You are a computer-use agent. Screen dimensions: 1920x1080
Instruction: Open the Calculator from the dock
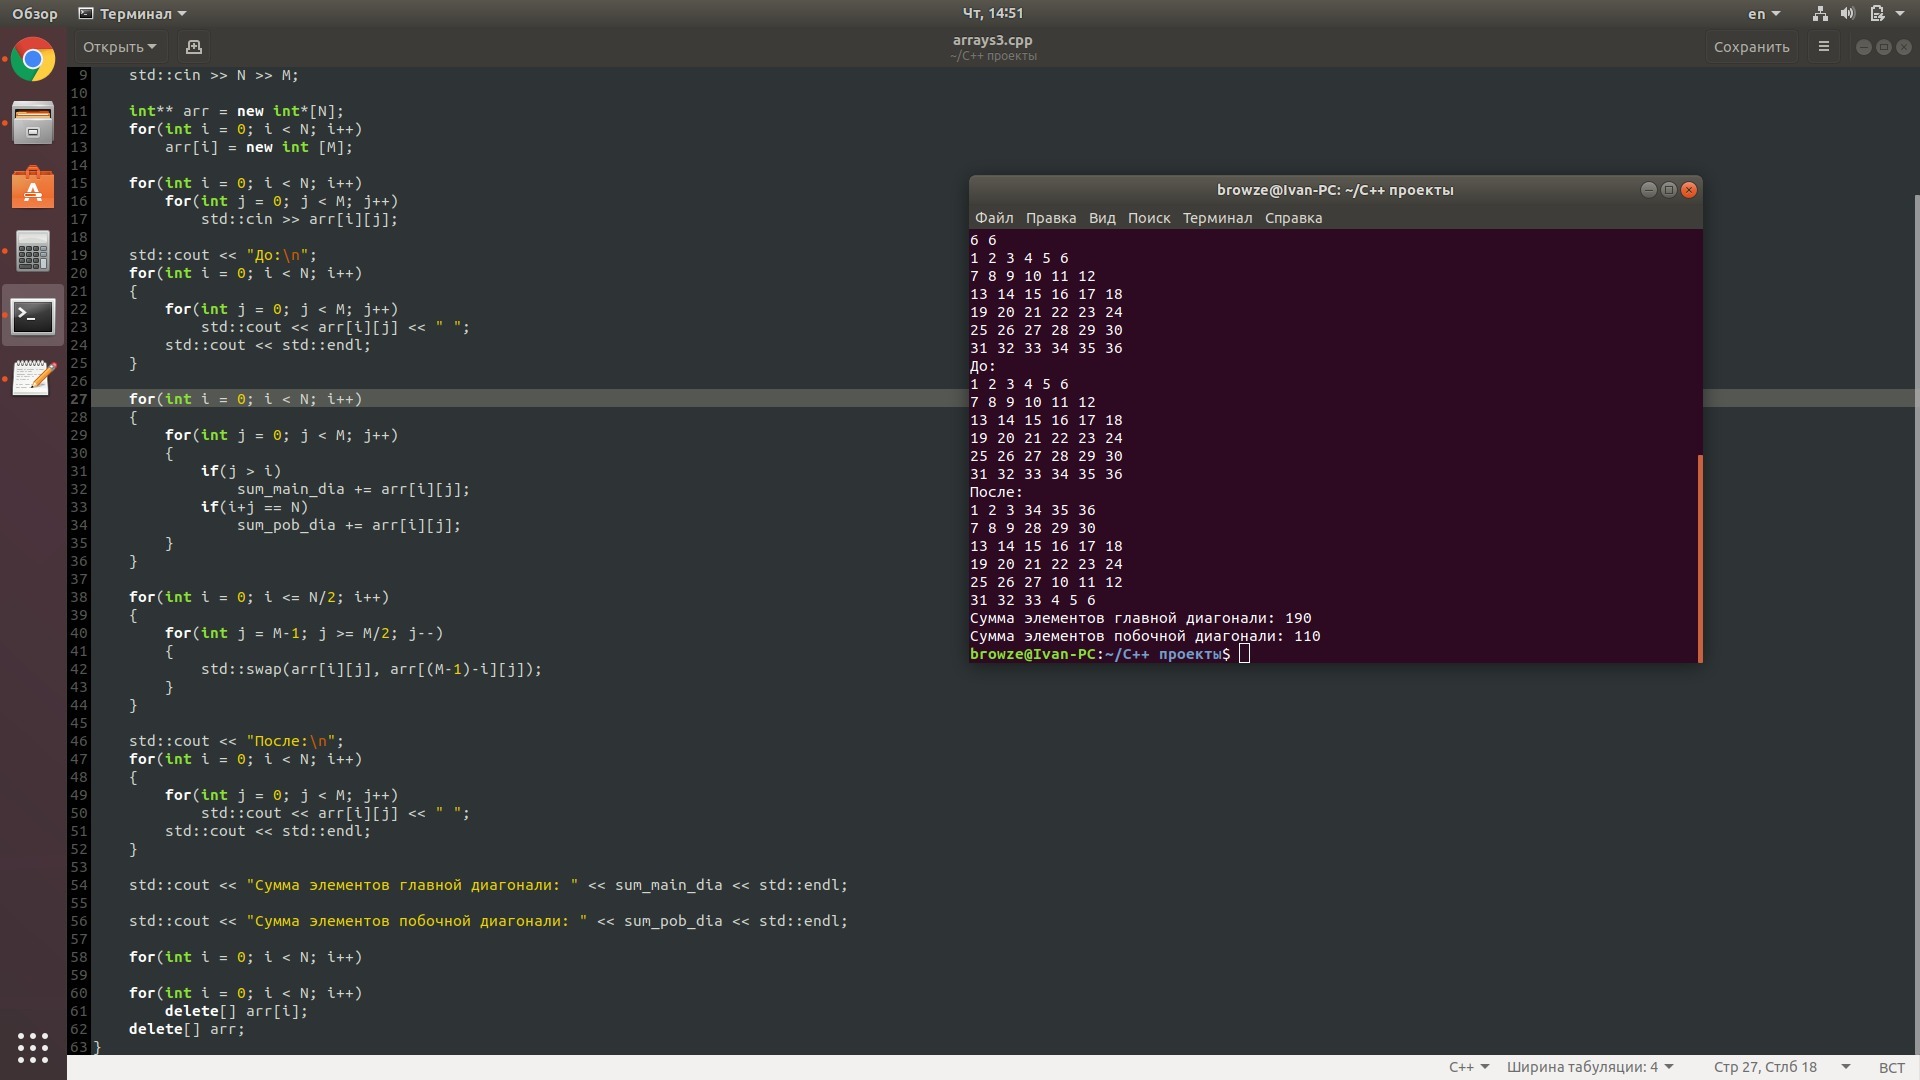coord(33,252)
